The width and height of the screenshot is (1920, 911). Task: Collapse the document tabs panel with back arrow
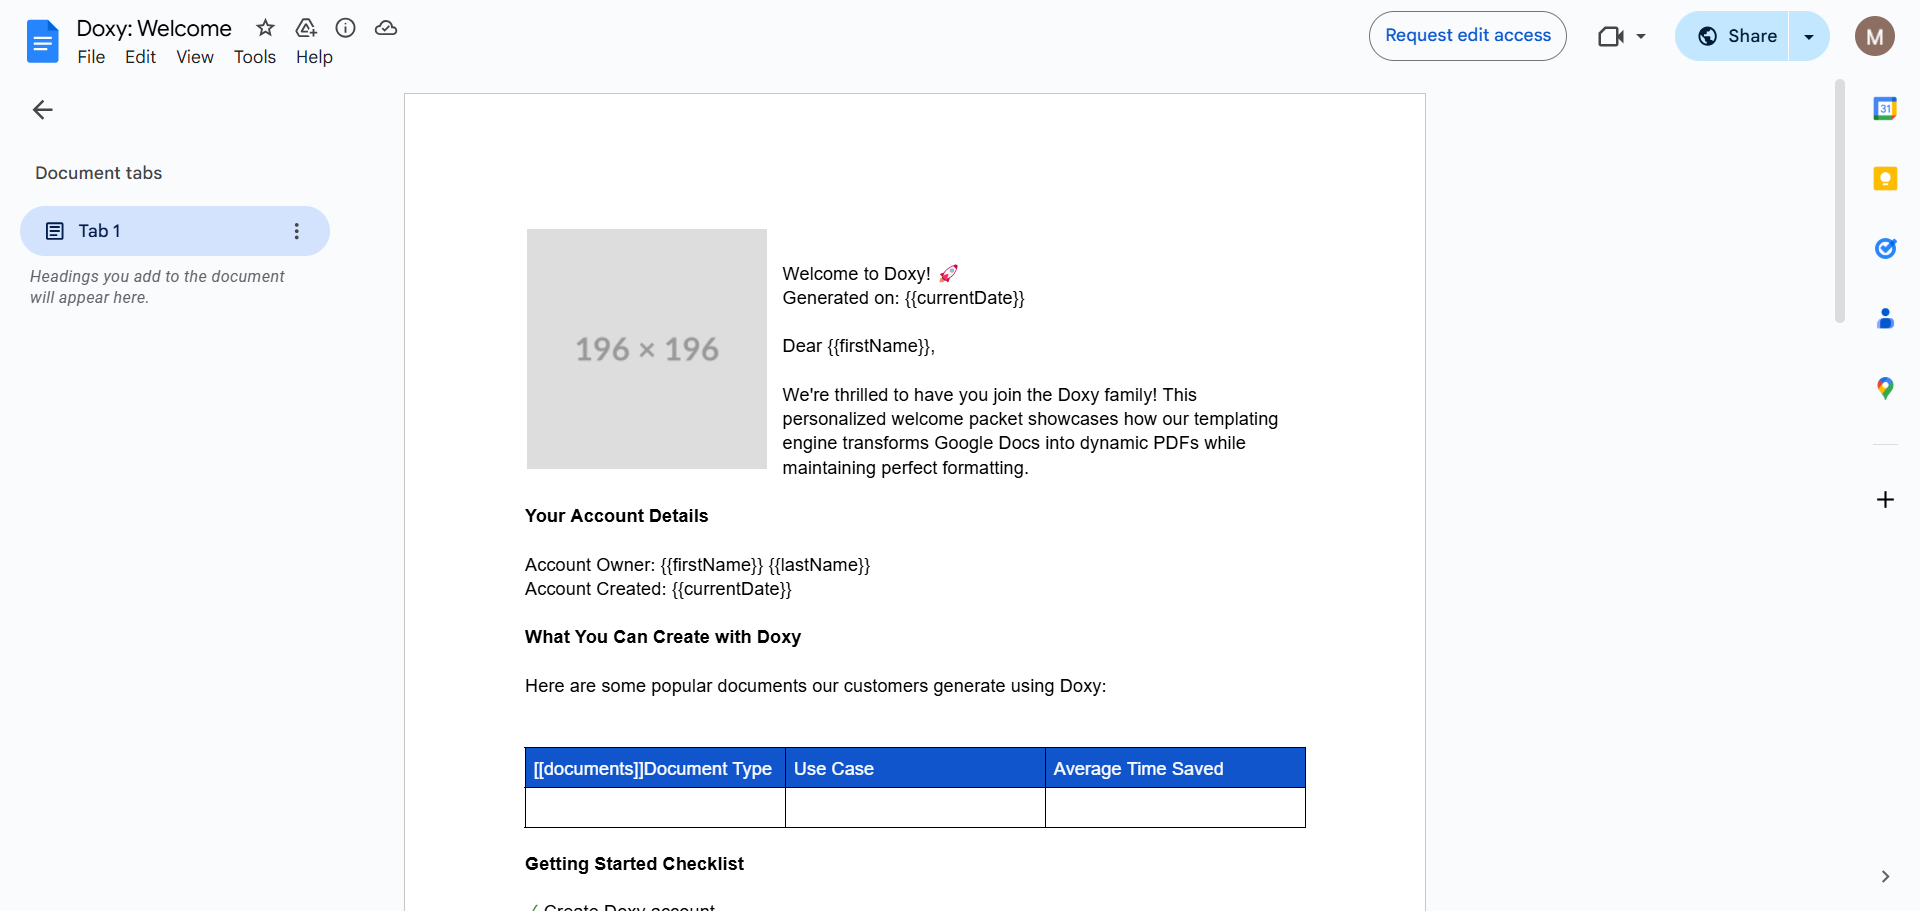(42, 110)
